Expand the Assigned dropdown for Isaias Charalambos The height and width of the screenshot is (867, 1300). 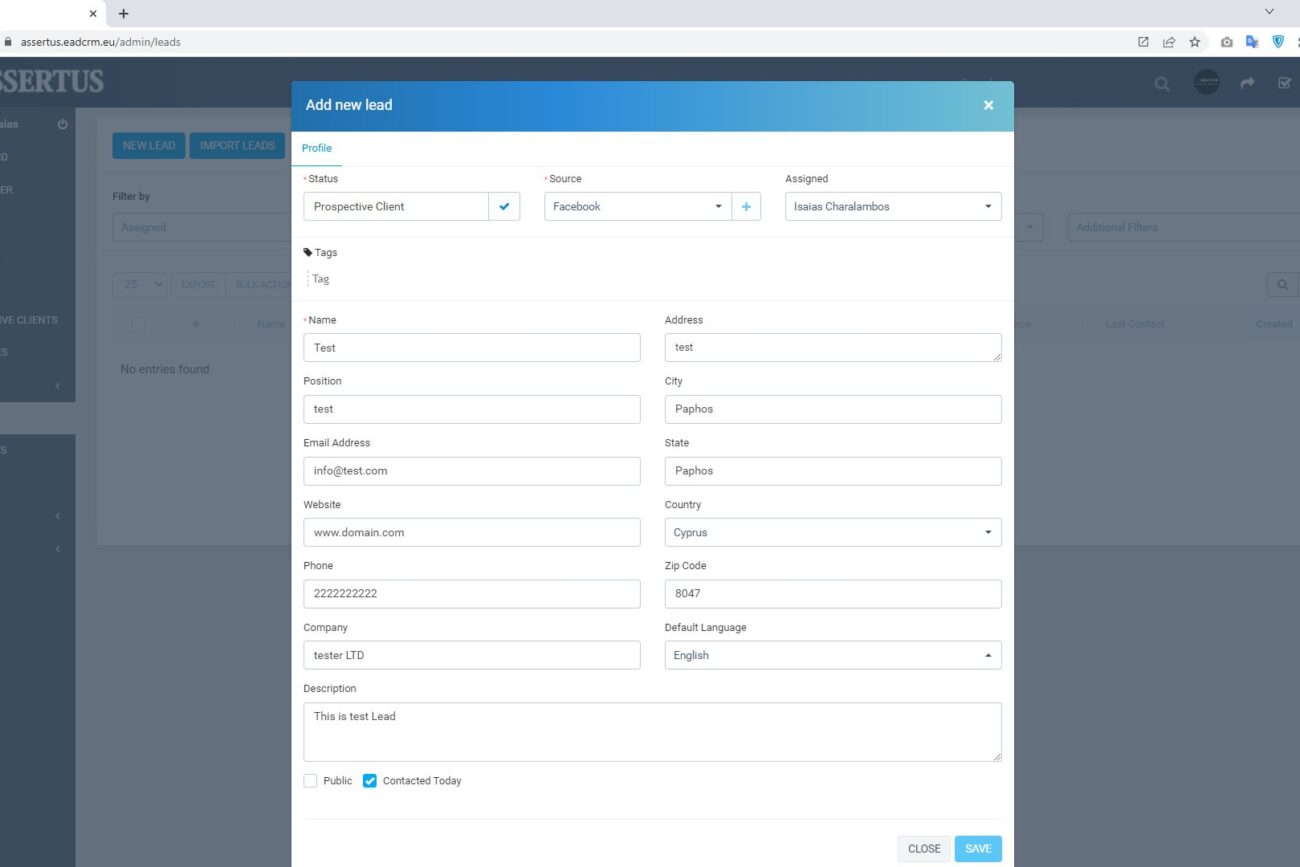[892, 207]
